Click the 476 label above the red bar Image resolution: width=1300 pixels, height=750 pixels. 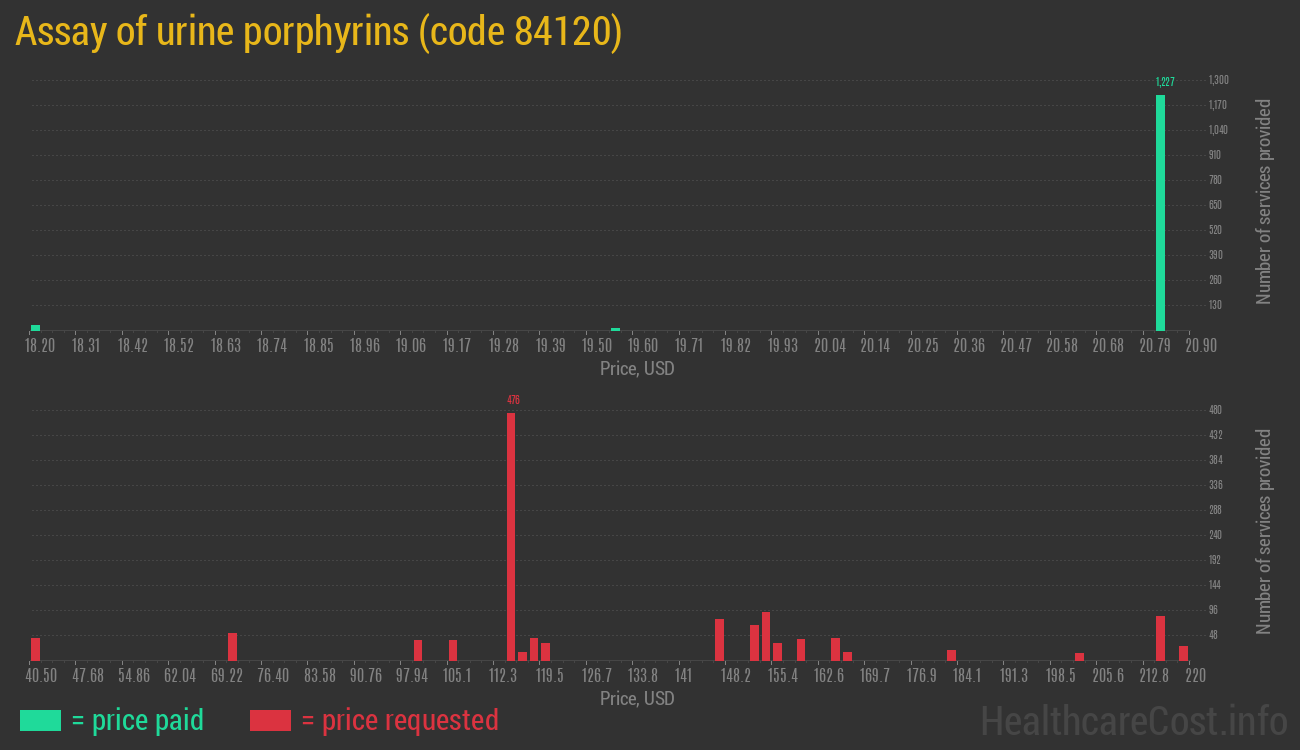(x=511, y=399)
